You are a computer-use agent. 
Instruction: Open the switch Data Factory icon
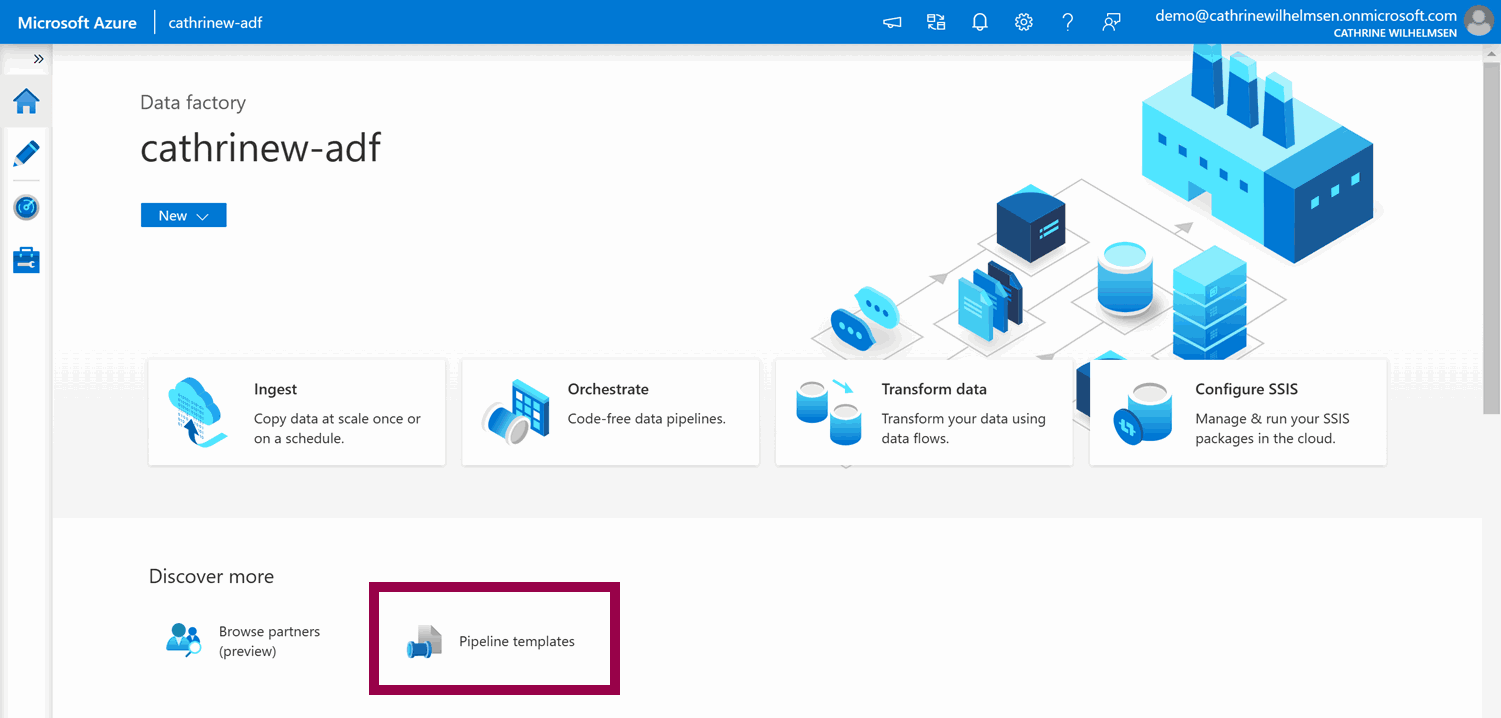pyautogui.click(x=936, y=22)
